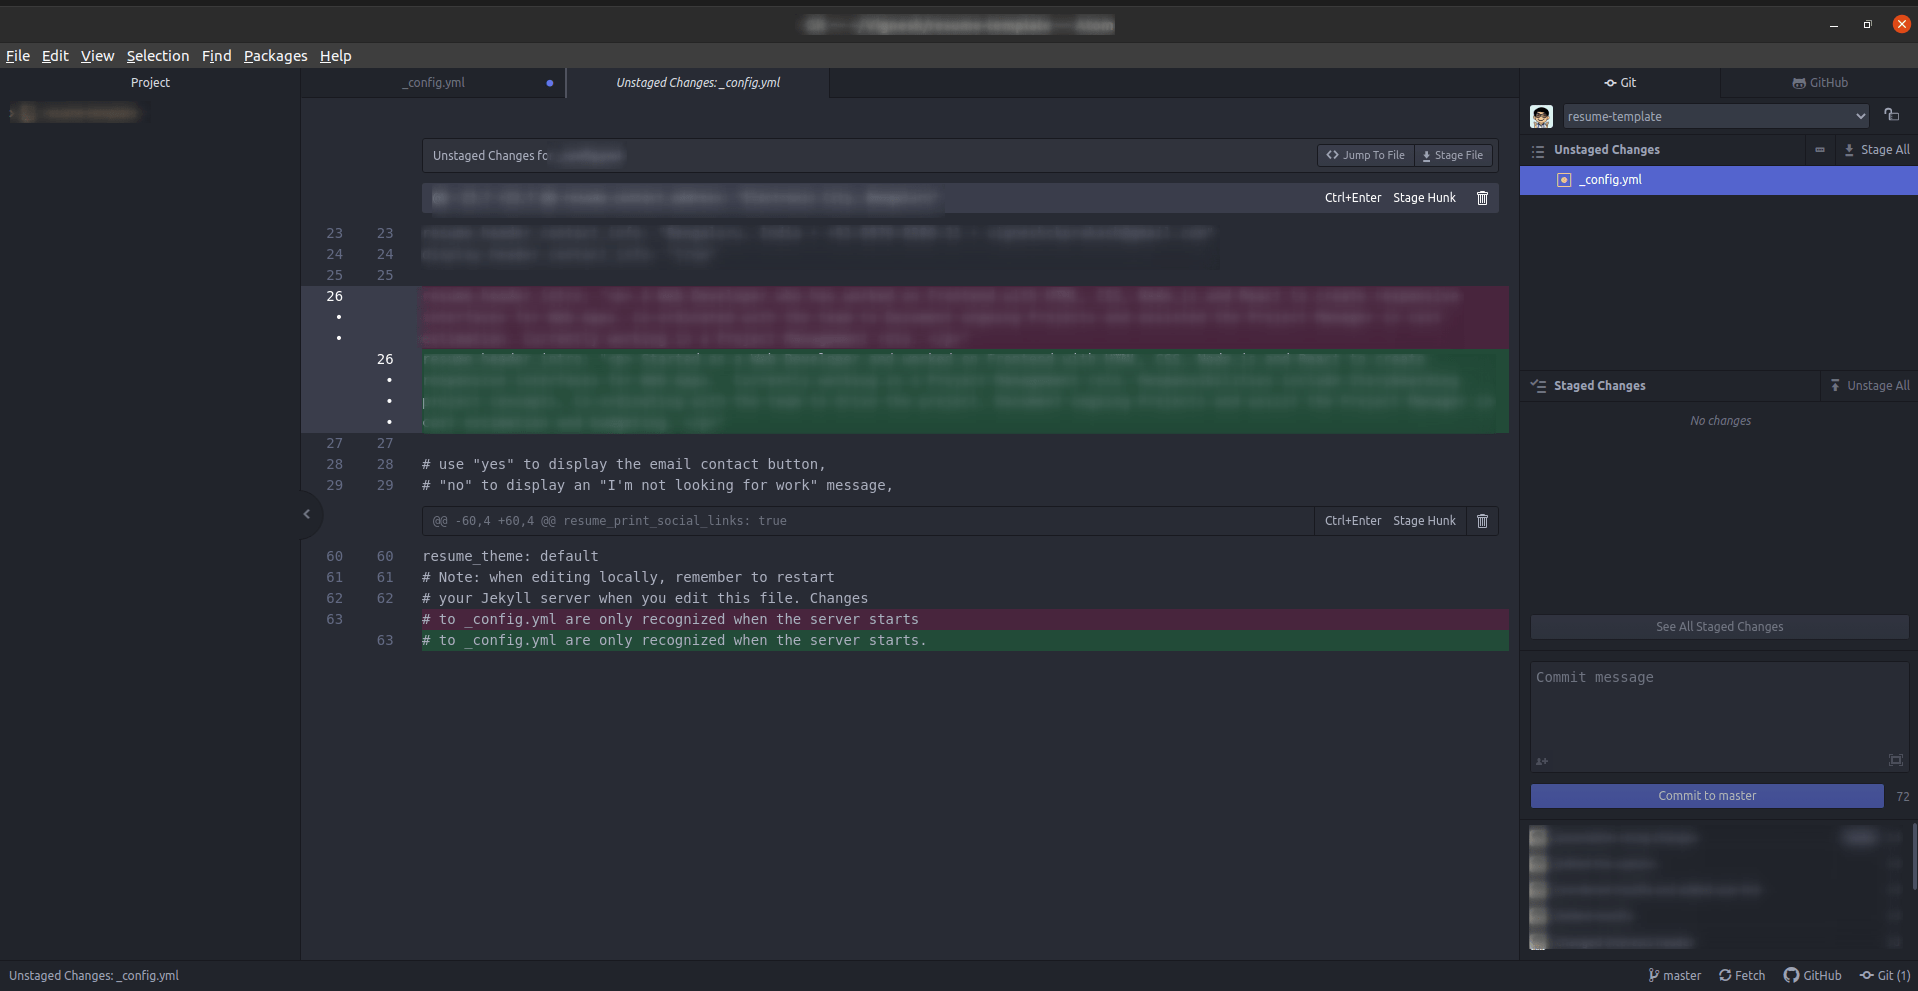Discard the first hunk with trash icon
Screen dimensions: 1918x991
(1482, 198)
